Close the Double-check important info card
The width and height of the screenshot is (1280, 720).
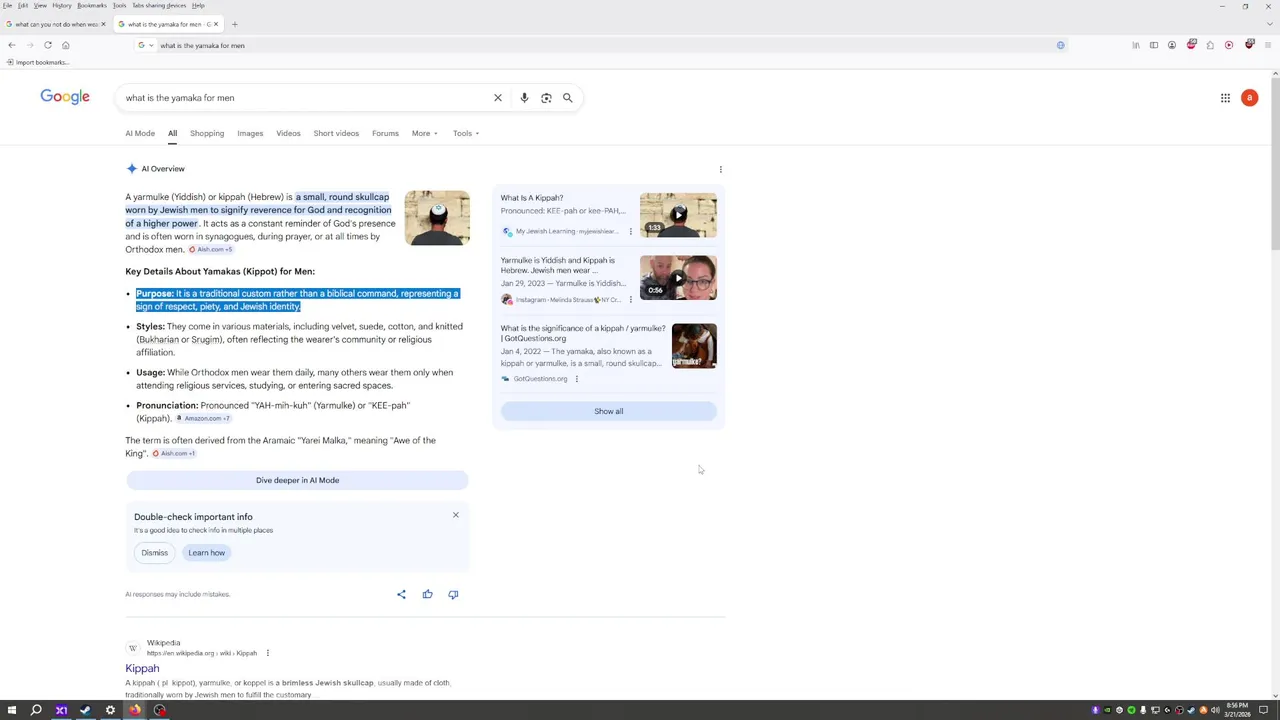(x=455, y=515)
